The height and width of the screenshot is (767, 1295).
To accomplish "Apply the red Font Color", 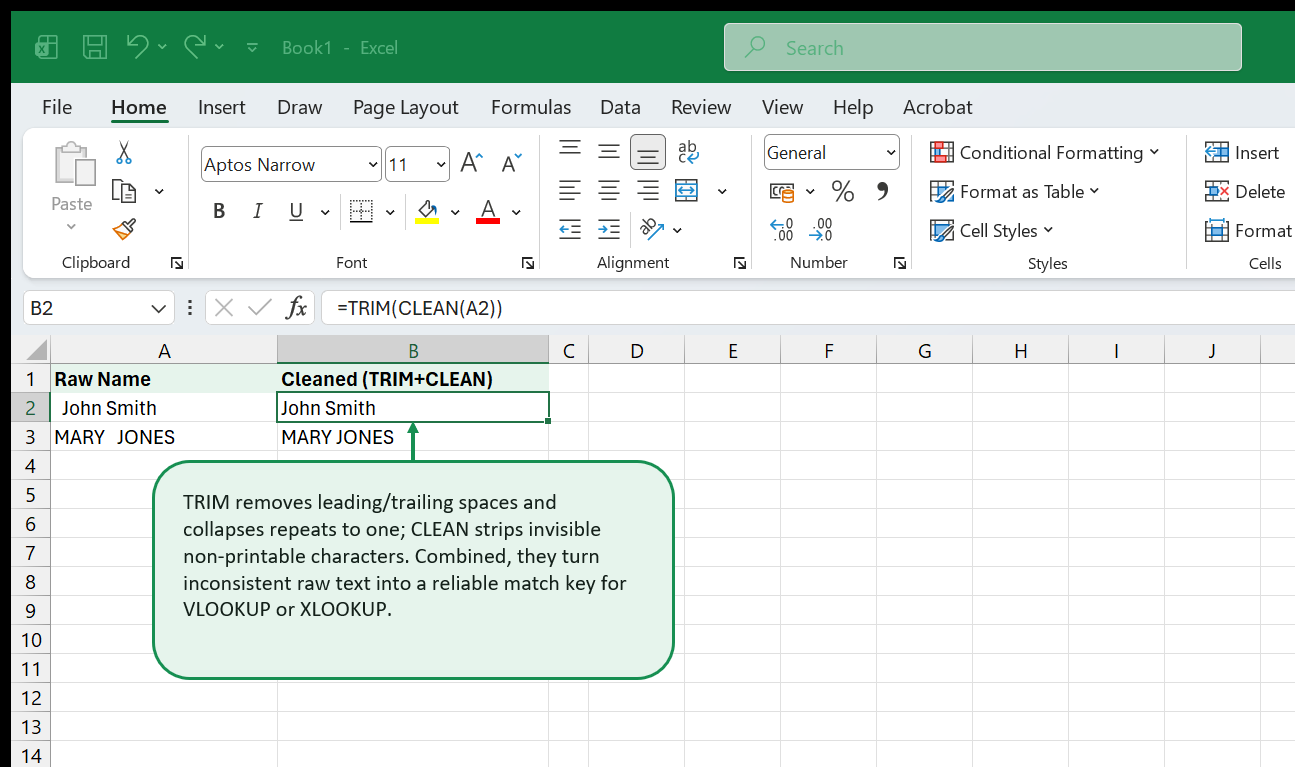I will click(488, 211).
